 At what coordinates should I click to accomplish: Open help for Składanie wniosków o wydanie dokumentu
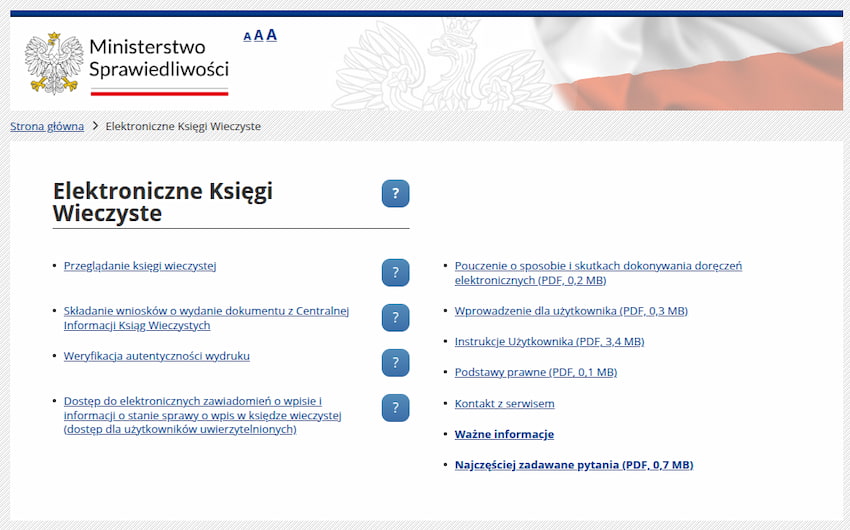click(x=395, y=318)
